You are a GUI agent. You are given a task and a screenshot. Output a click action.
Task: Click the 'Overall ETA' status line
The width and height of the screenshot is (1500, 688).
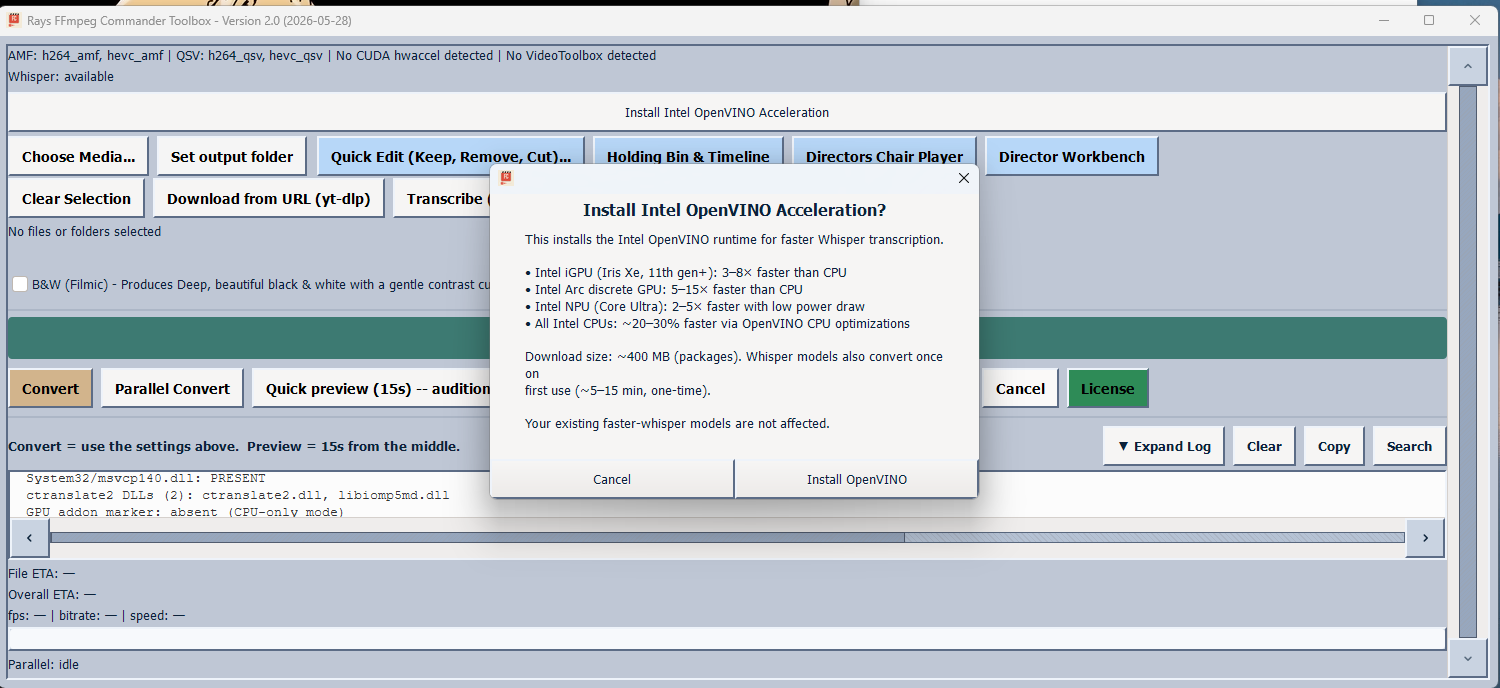[x=52, y=594]
